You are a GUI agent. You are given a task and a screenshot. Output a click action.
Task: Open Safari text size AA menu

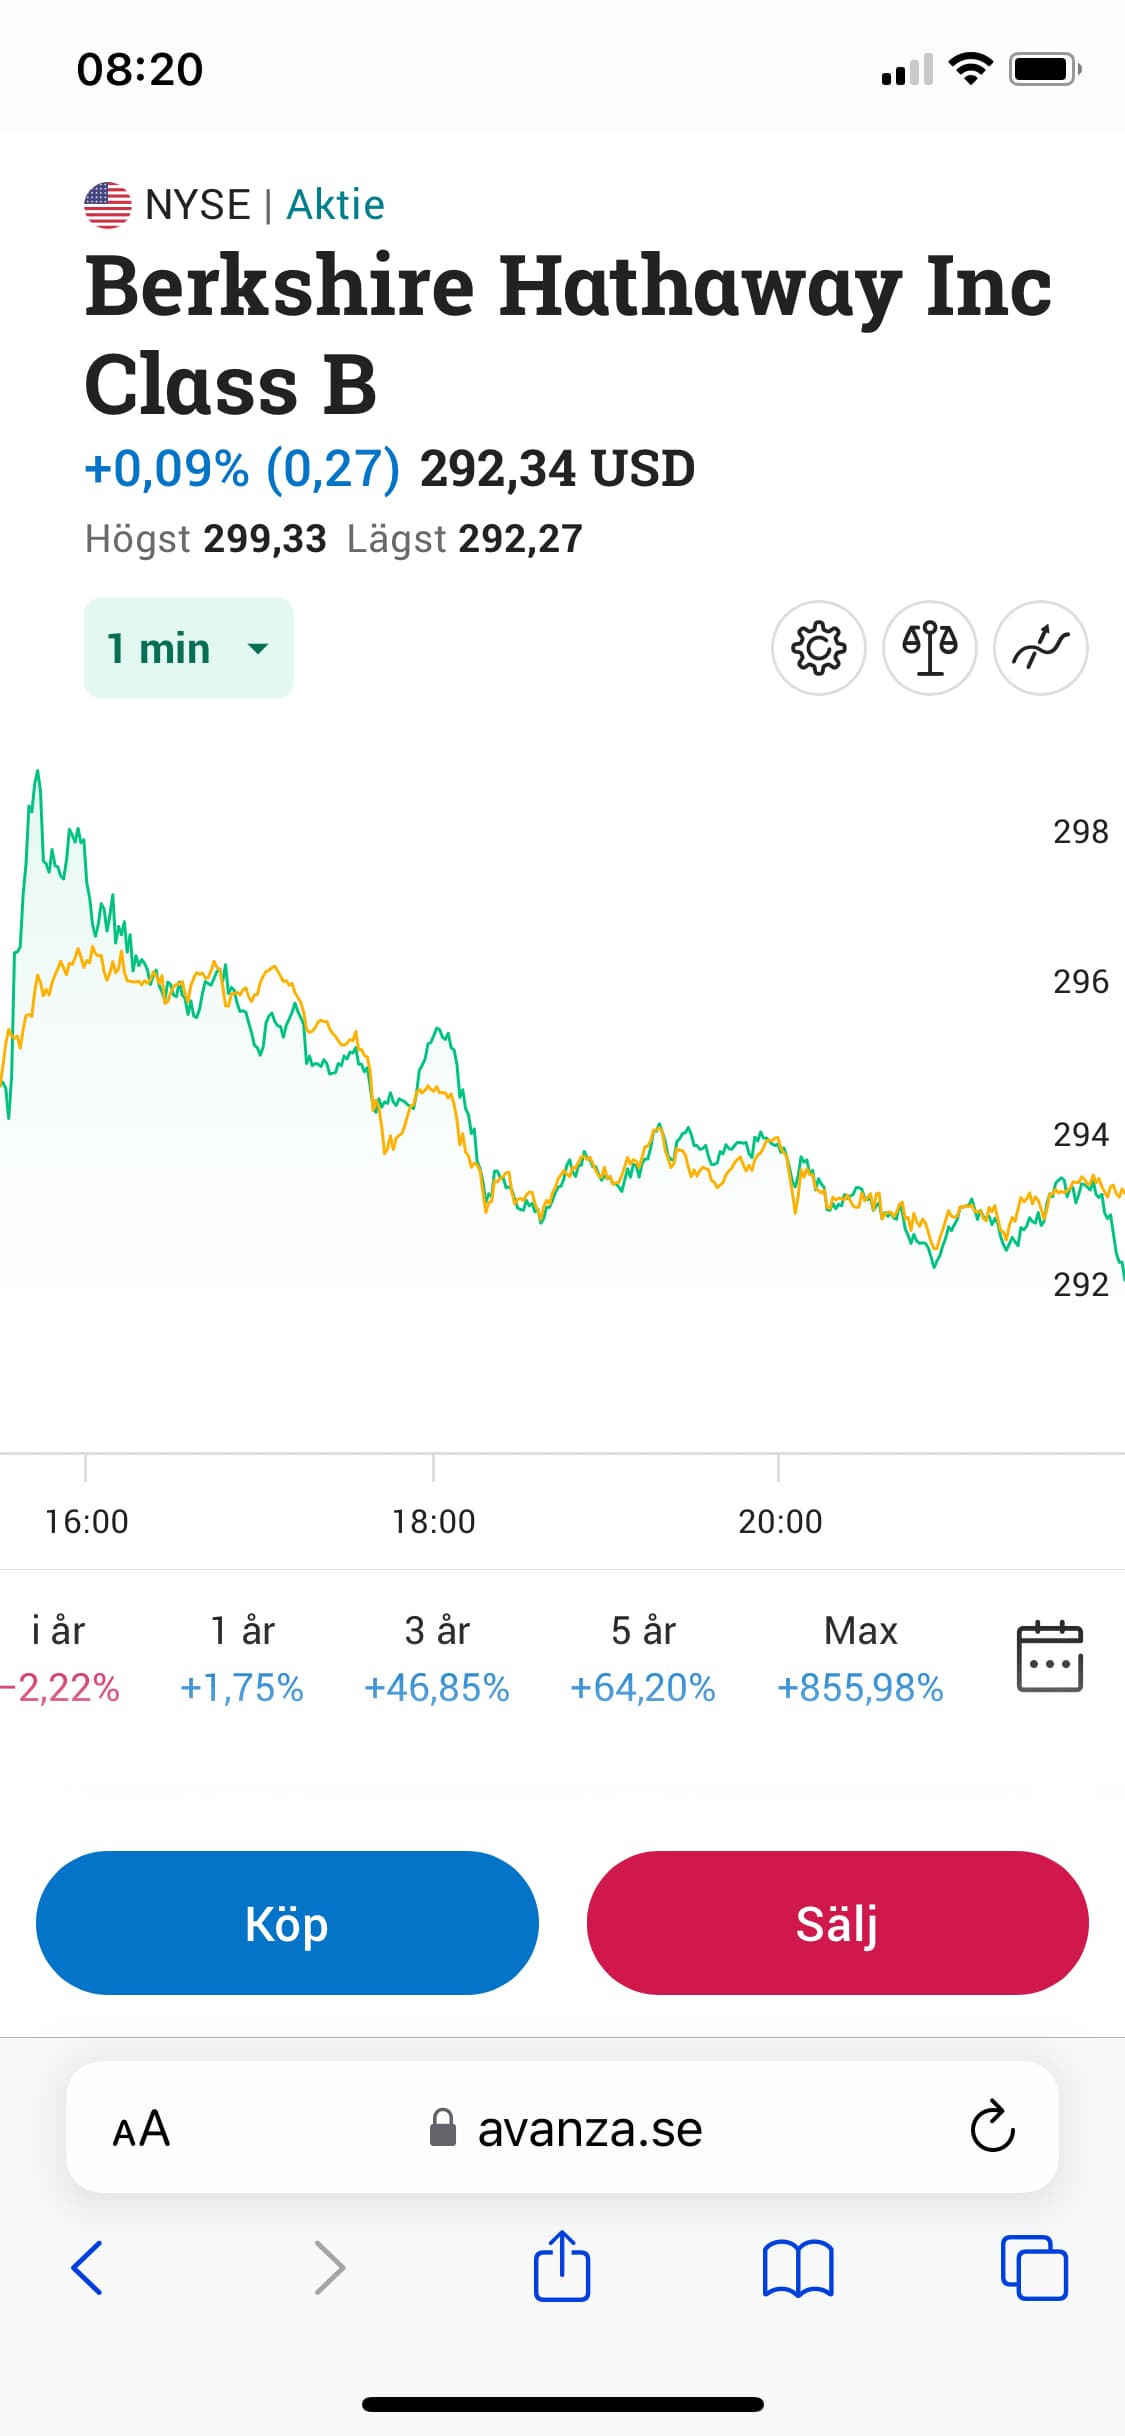click(141, 2128)
